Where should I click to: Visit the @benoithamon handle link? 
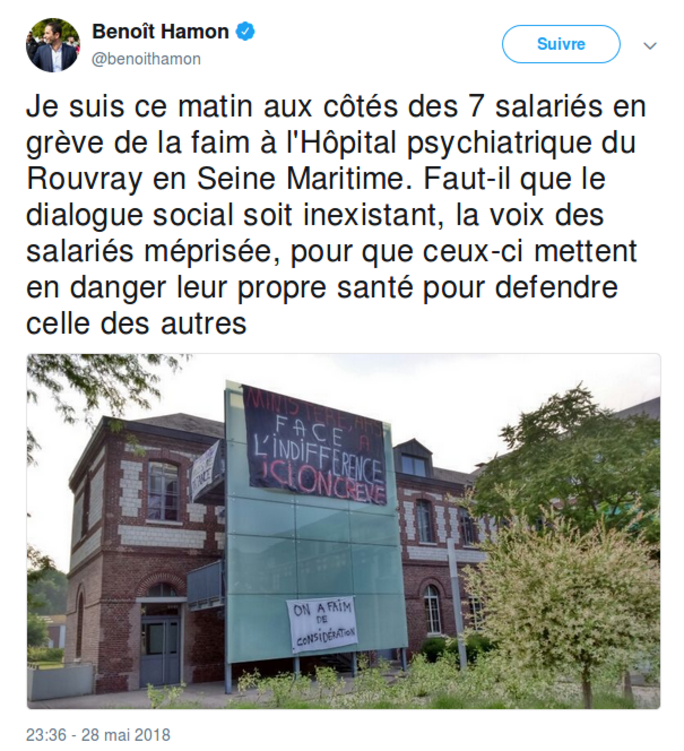click(146, 59)
